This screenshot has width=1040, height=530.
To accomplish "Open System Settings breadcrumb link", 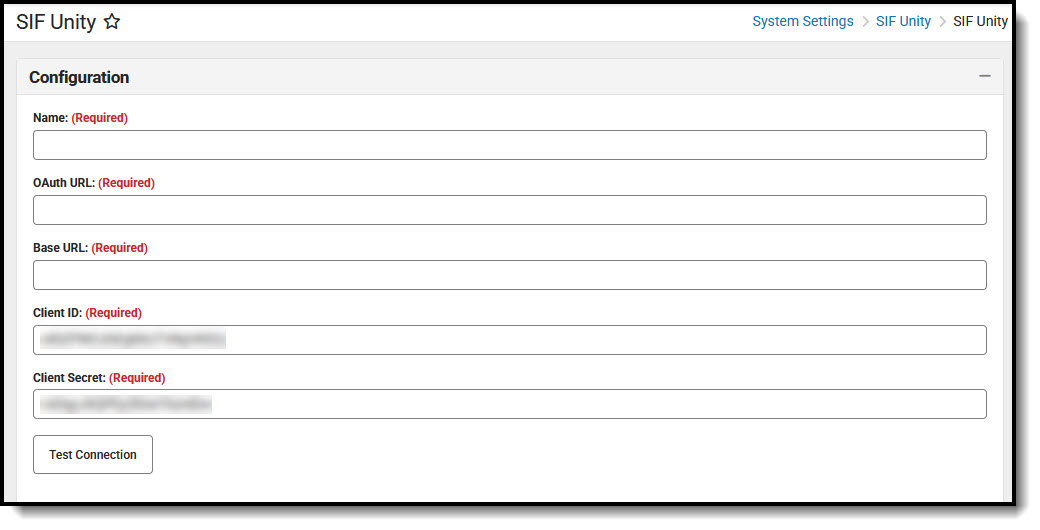I will [803, 21].
